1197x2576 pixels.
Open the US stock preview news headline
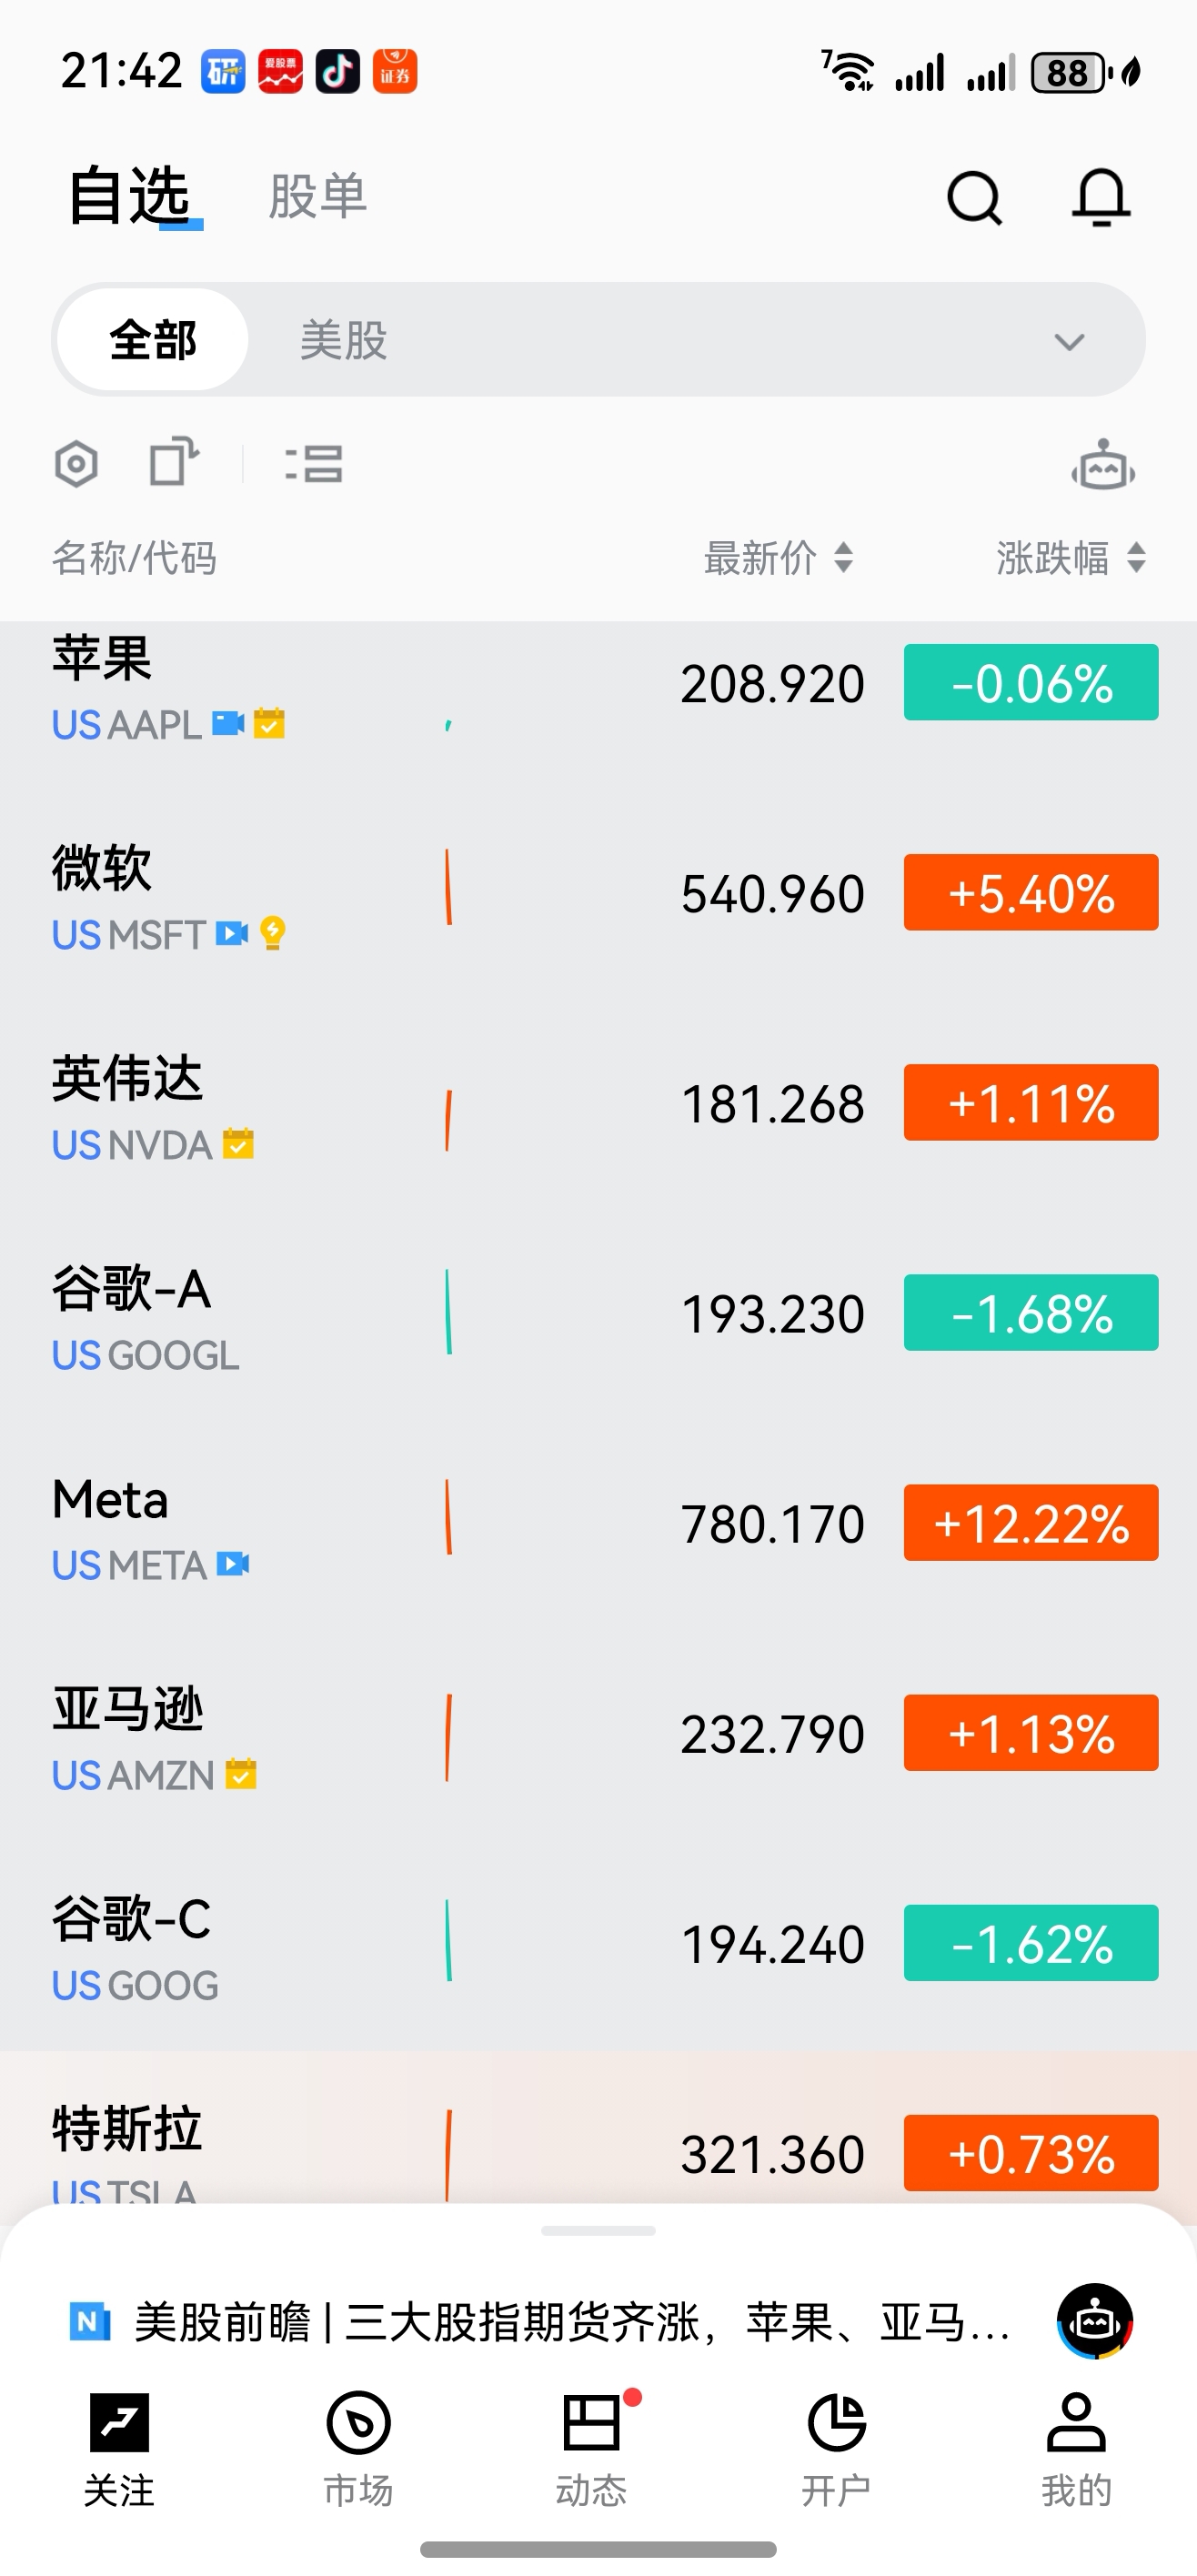572,2322
